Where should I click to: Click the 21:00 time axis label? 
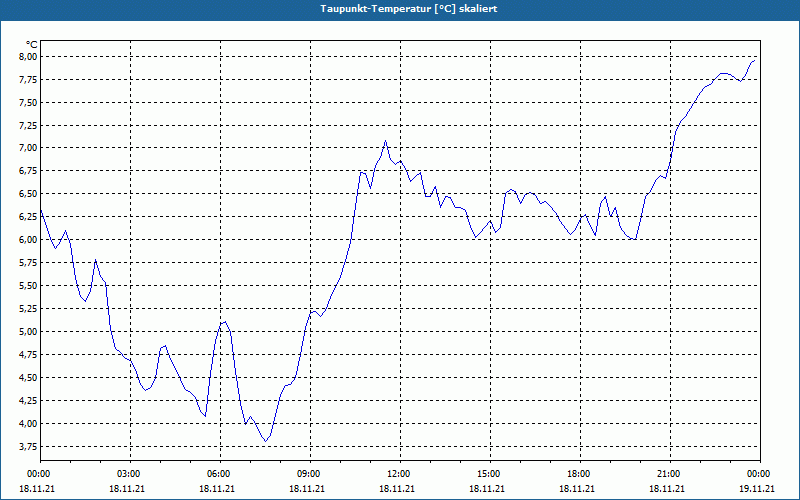(x=670, y=474)
